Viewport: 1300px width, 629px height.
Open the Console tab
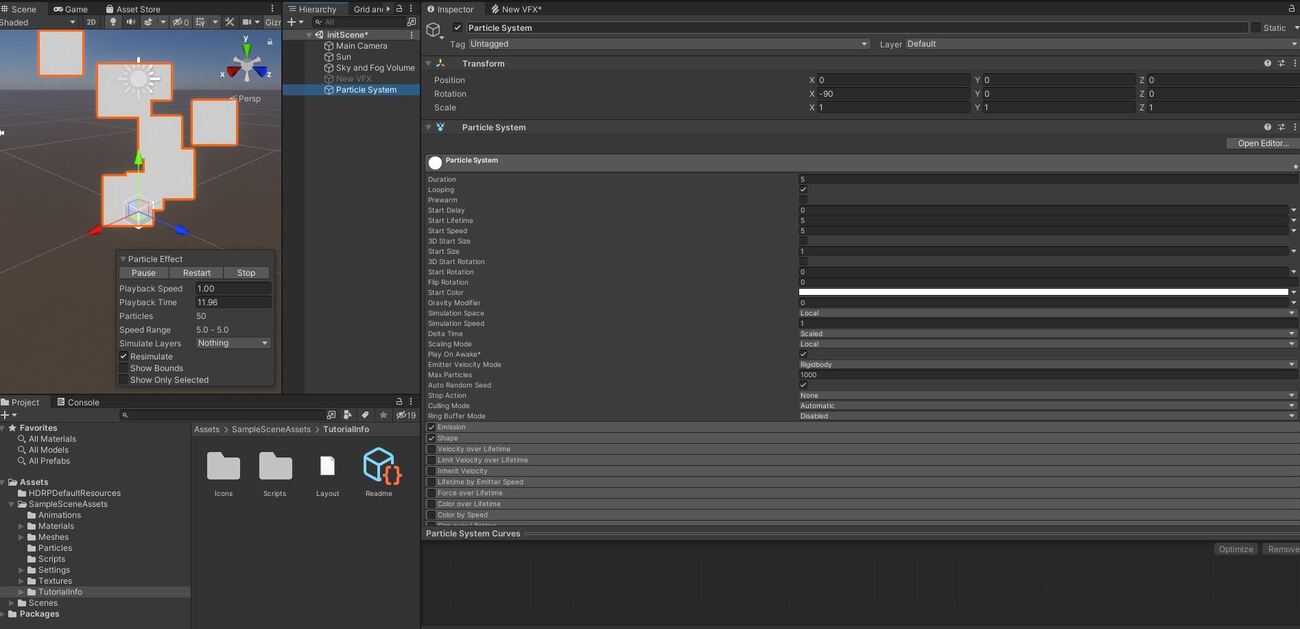78,402
